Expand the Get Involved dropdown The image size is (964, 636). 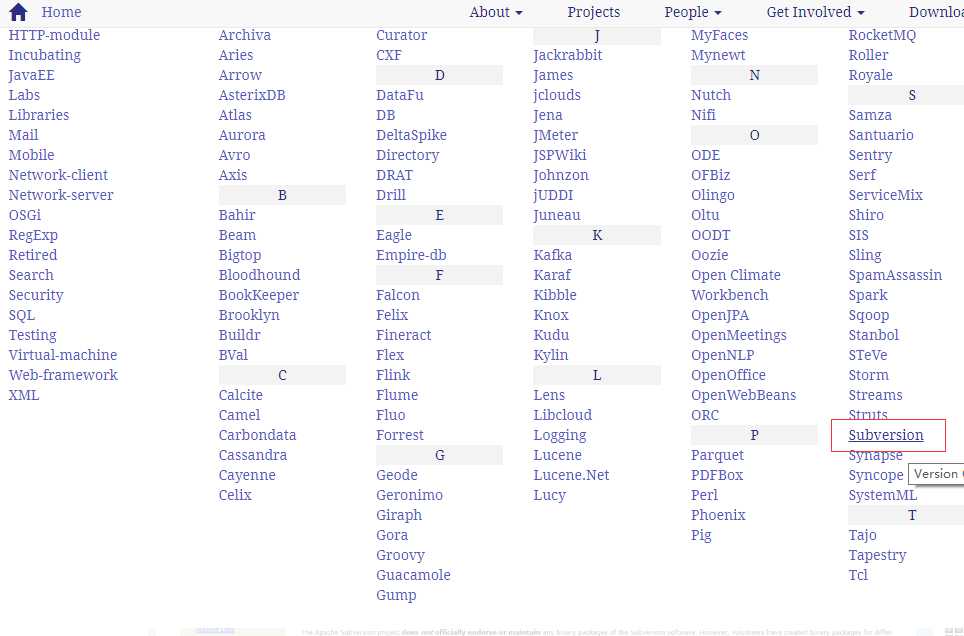pyautogui.click(x=815, y=12)
